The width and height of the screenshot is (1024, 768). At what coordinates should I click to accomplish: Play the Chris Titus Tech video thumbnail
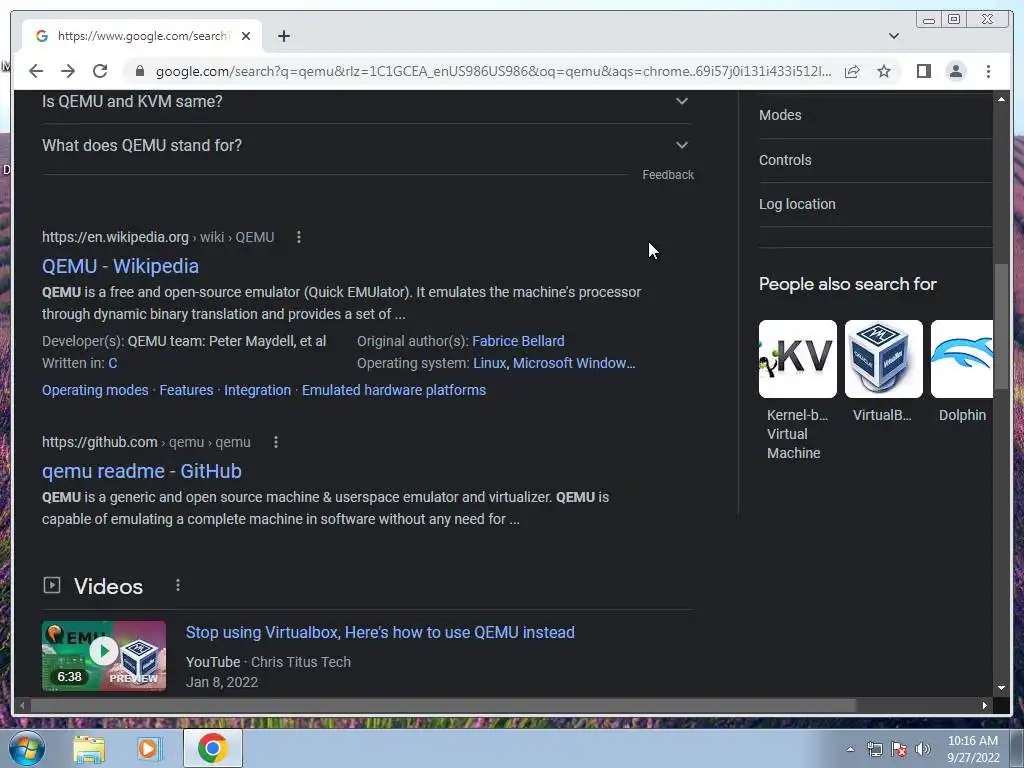(104, 656)
